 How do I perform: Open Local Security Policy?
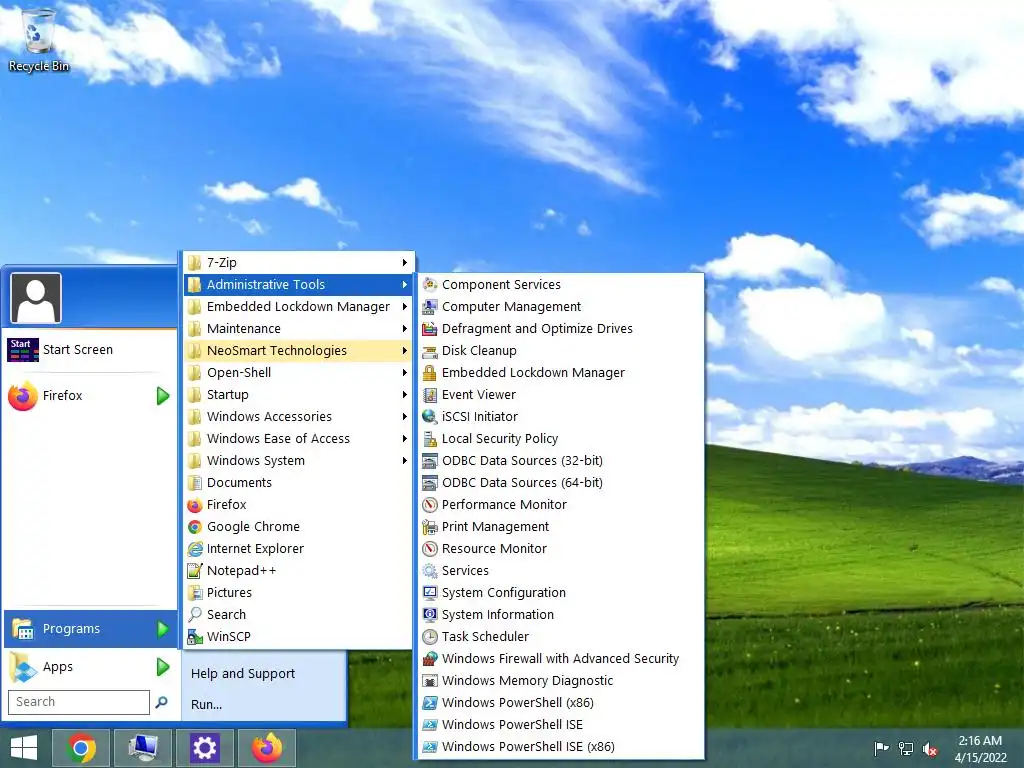pos(560,438)
